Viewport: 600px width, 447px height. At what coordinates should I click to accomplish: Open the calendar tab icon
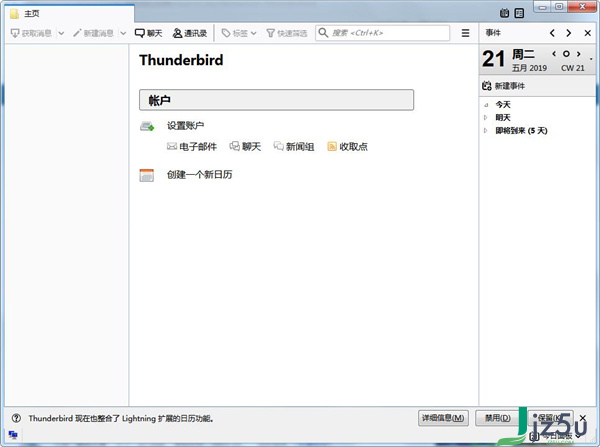pos(504,13)
